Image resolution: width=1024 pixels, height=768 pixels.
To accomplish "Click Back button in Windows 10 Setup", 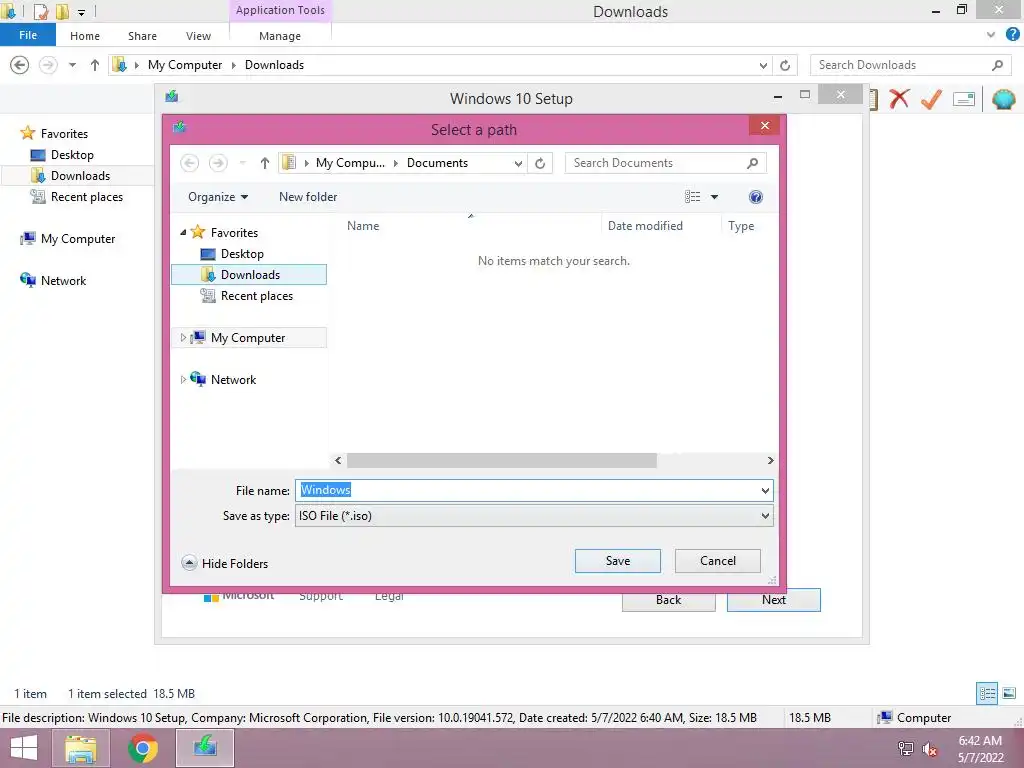I will 668,600.
